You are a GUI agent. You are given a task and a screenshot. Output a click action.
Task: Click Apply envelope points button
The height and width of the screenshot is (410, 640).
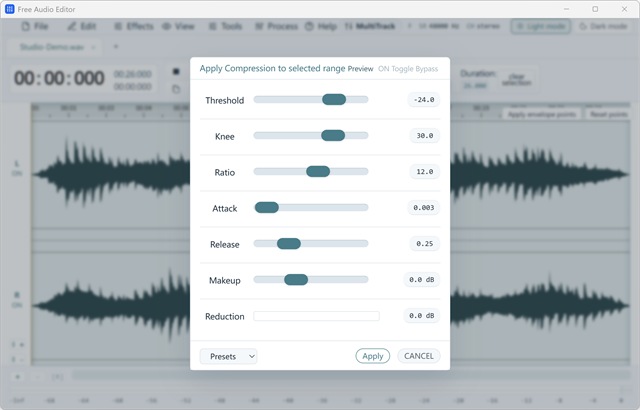coord(542,115)
